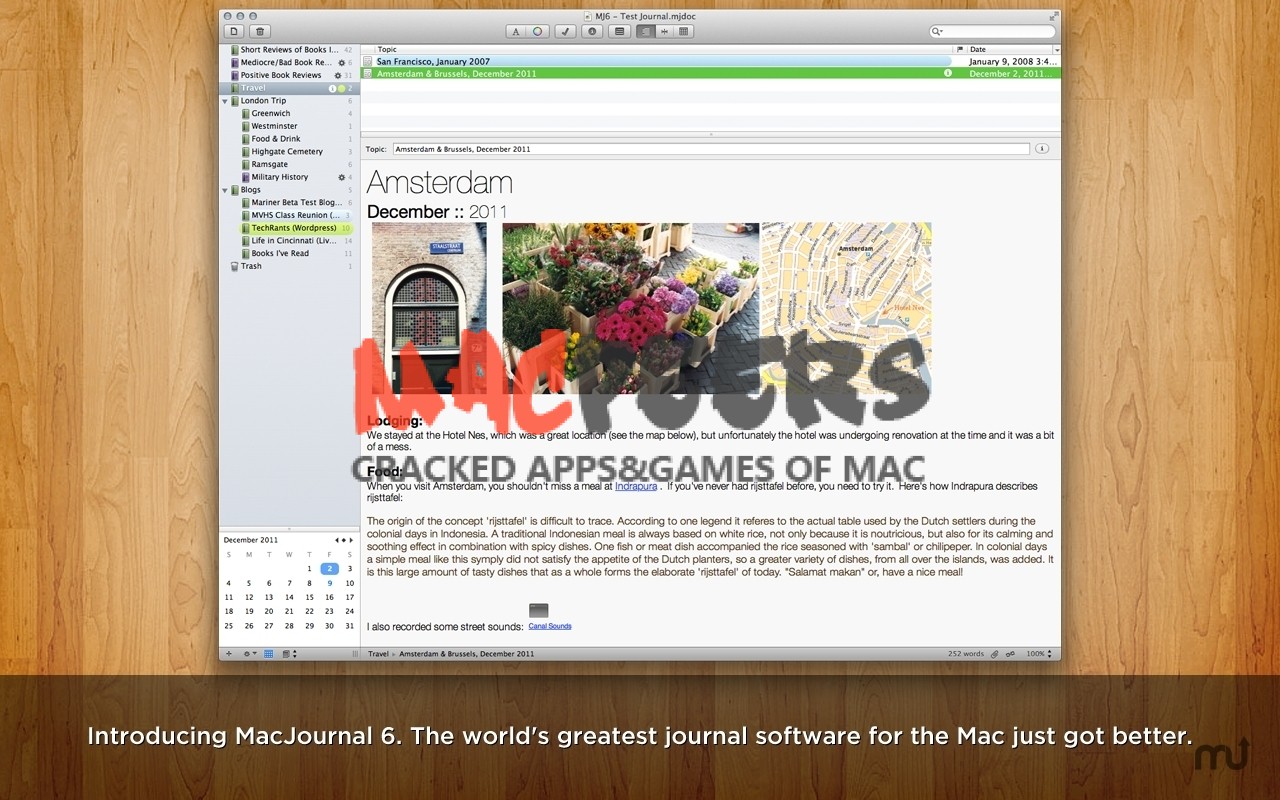Select the Mediocre/Bad Book Reviews journal
Viewport: 1280px width, 800px height.
click(x=289, y=62)
